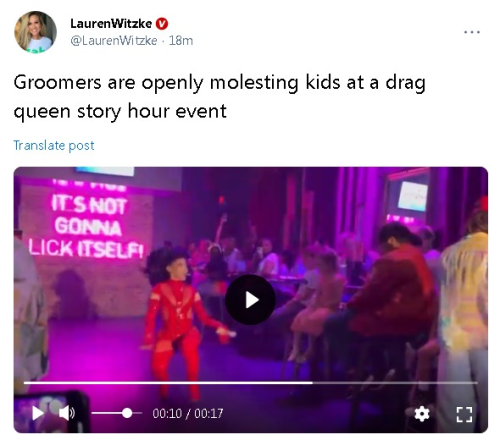Viewport: 500px width, 440px height.
Task: Start the video with the large center play button
Action: (250, 300)
